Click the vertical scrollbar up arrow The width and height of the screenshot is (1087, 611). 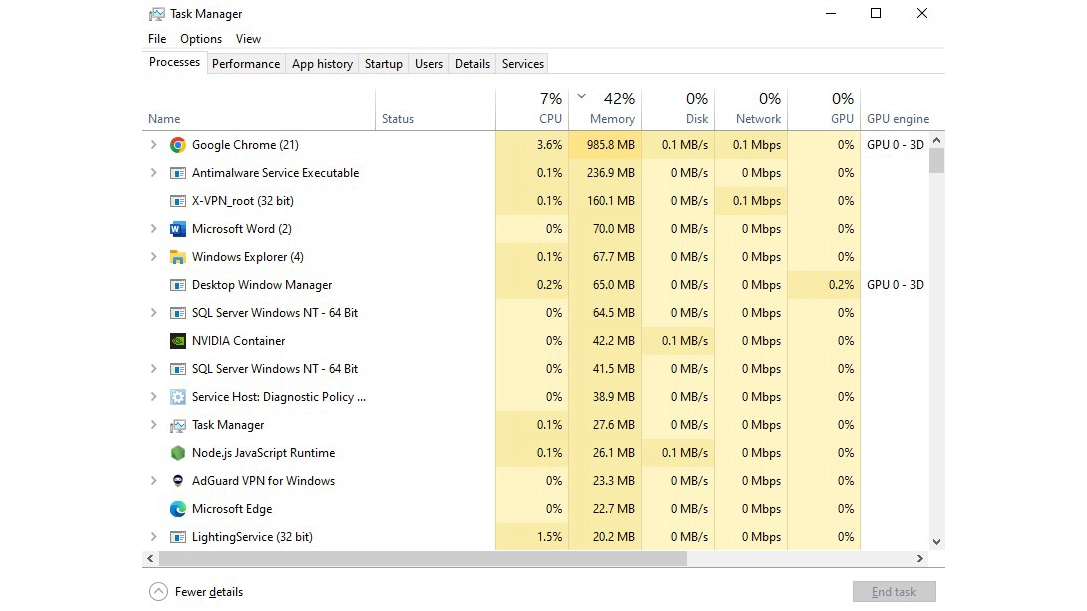(x=937, y=140)
